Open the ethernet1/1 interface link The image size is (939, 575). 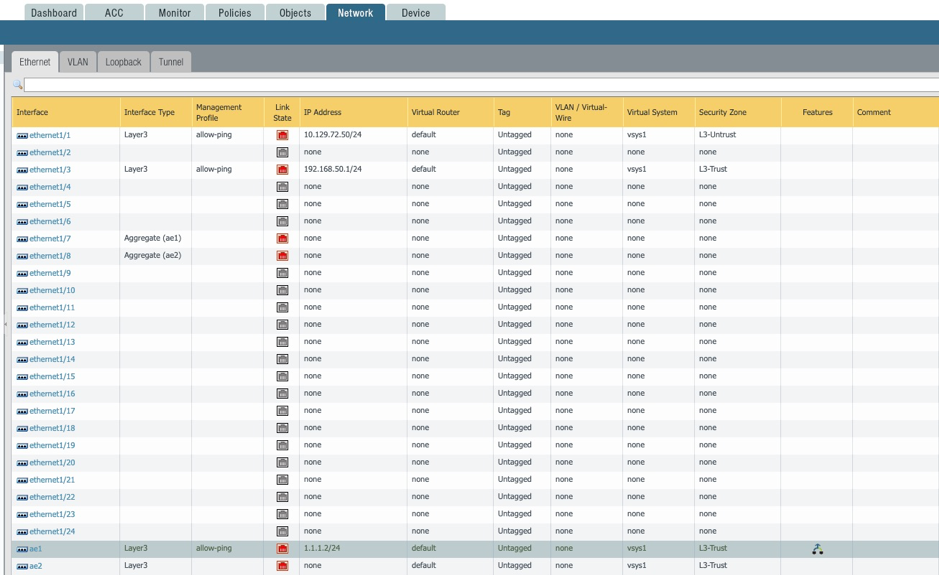pos(50,135)
